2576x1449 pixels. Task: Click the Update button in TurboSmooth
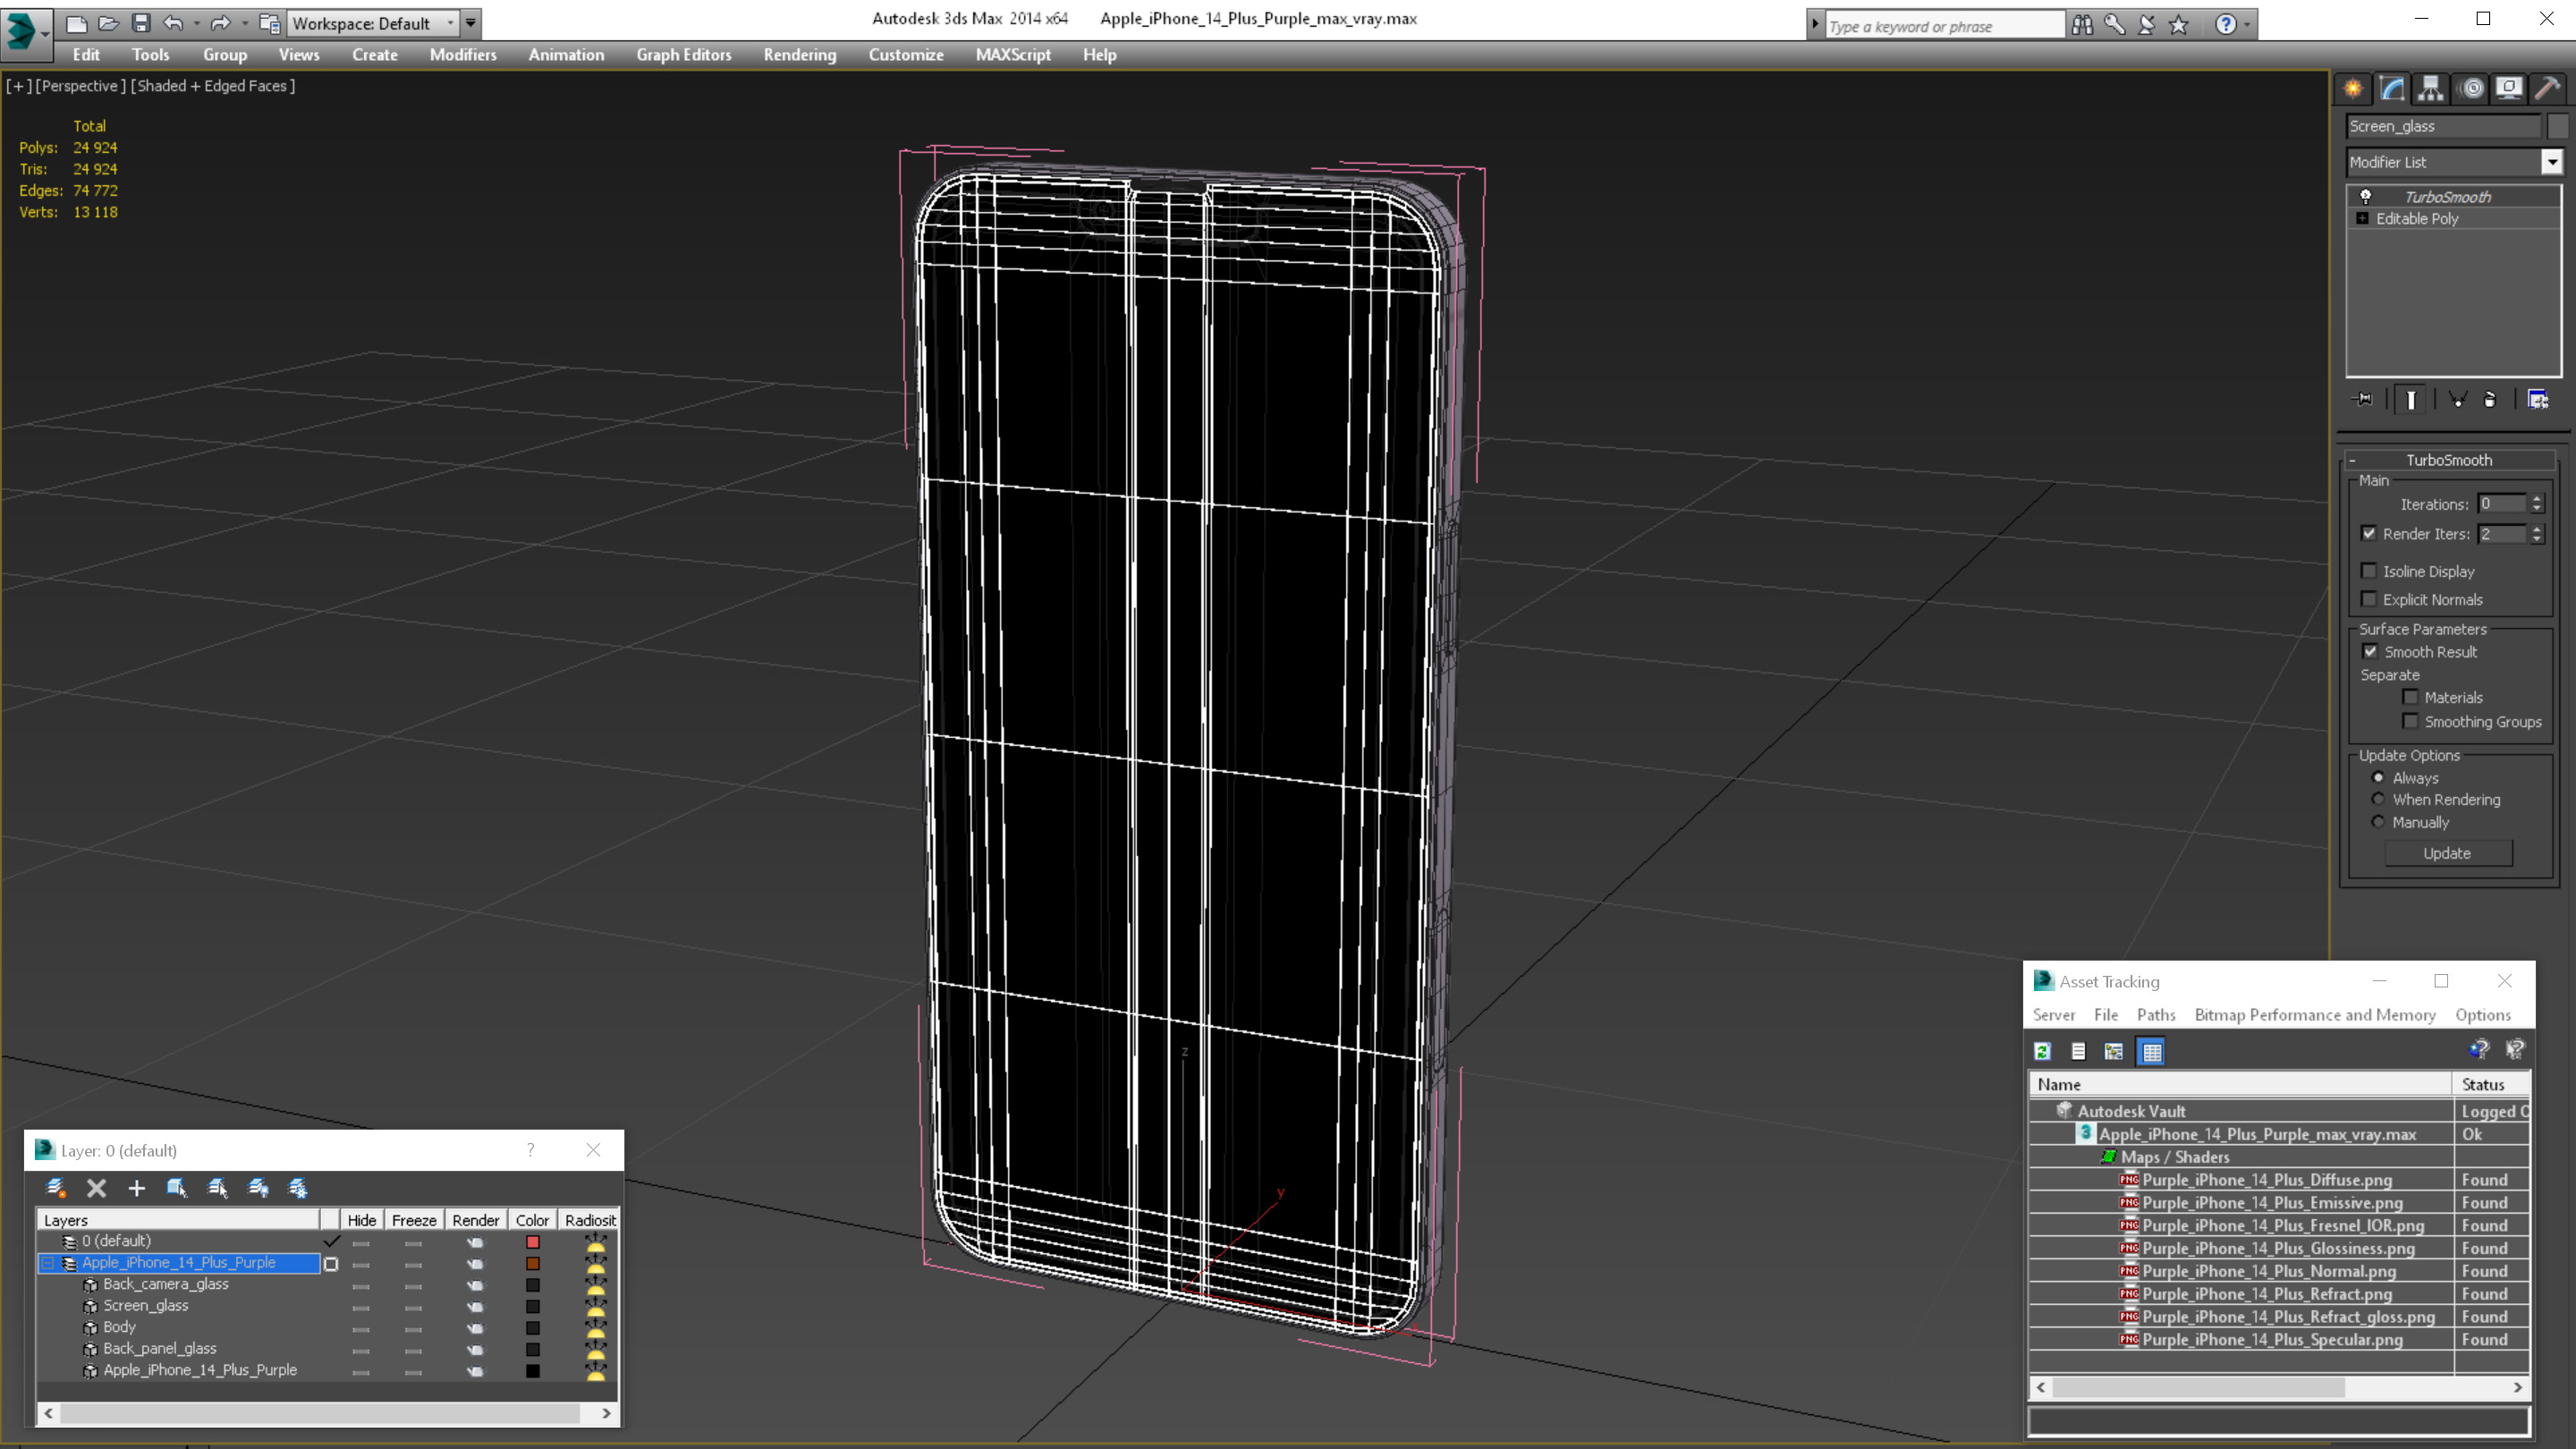tap(2449, 852)
